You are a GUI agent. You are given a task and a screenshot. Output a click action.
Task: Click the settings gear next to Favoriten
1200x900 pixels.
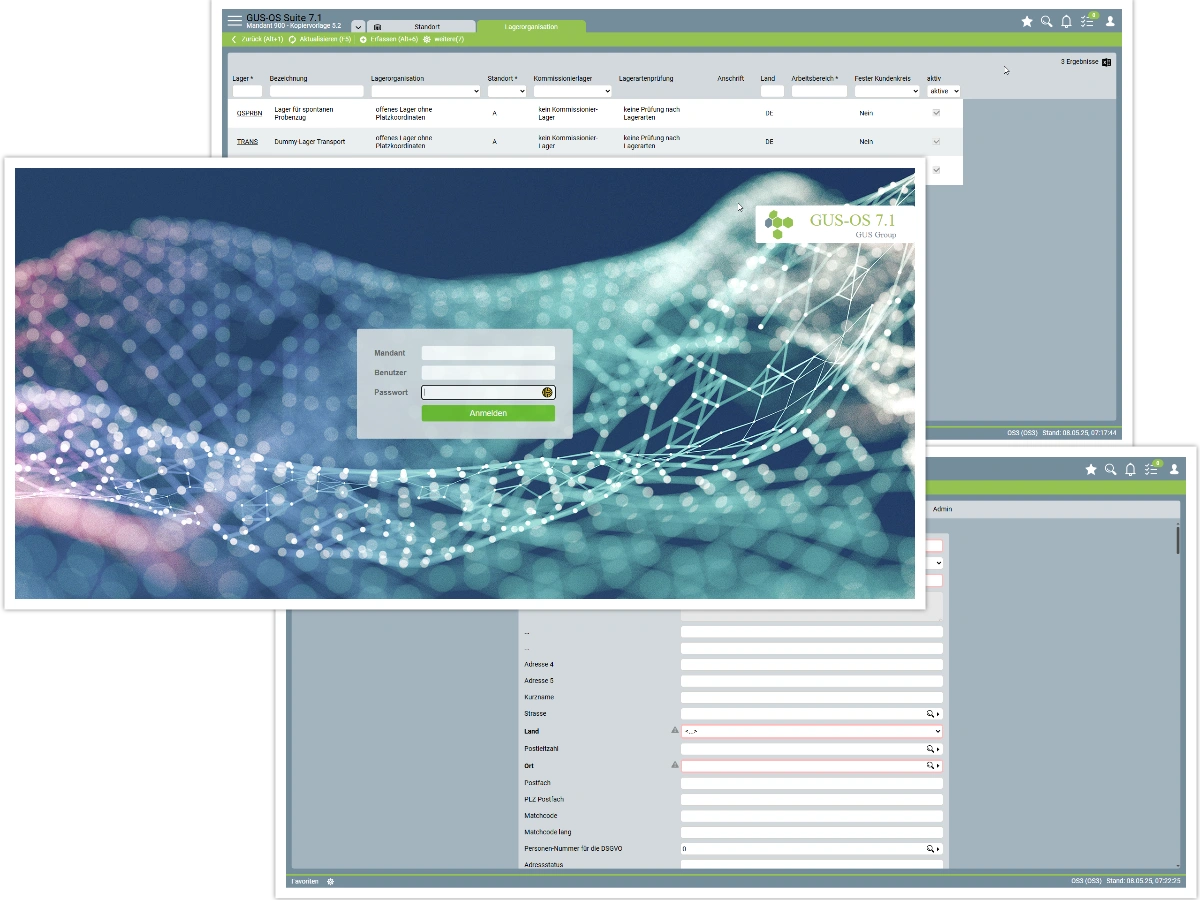331,881
